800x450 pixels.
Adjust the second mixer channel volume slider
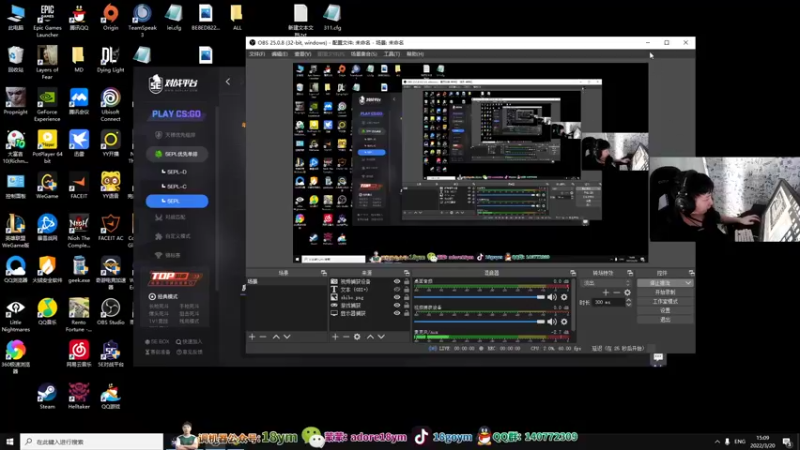480,321
